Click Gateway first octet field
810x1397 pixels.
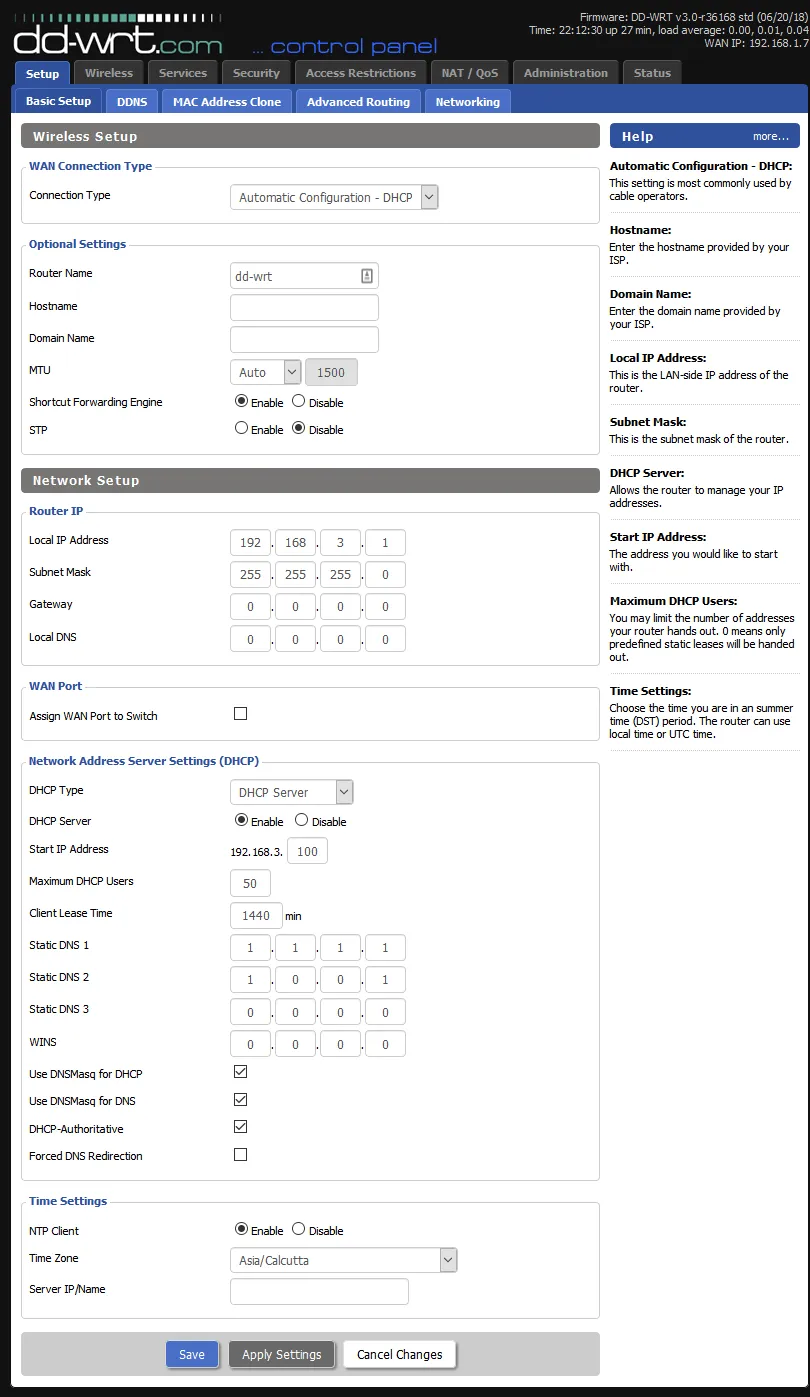click(250, 607)
